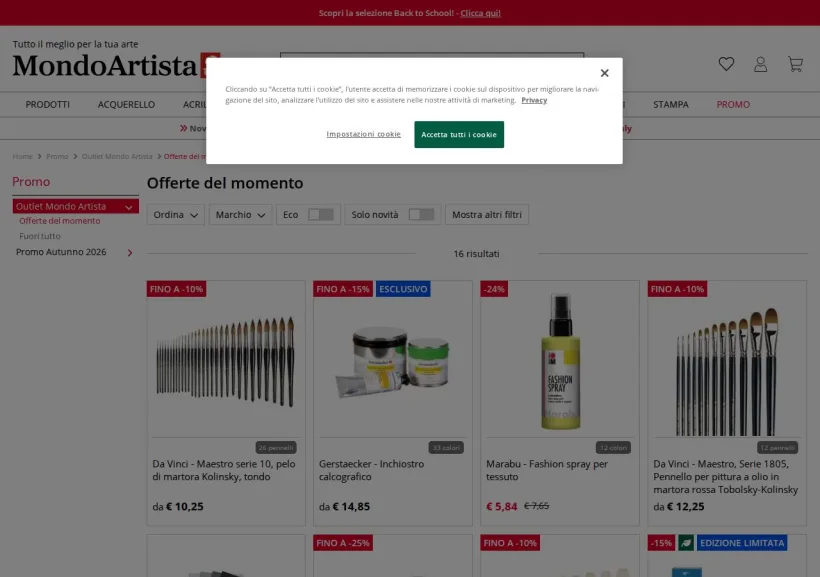
Task: Click the -24% discount badge
Action: point(494,289)
